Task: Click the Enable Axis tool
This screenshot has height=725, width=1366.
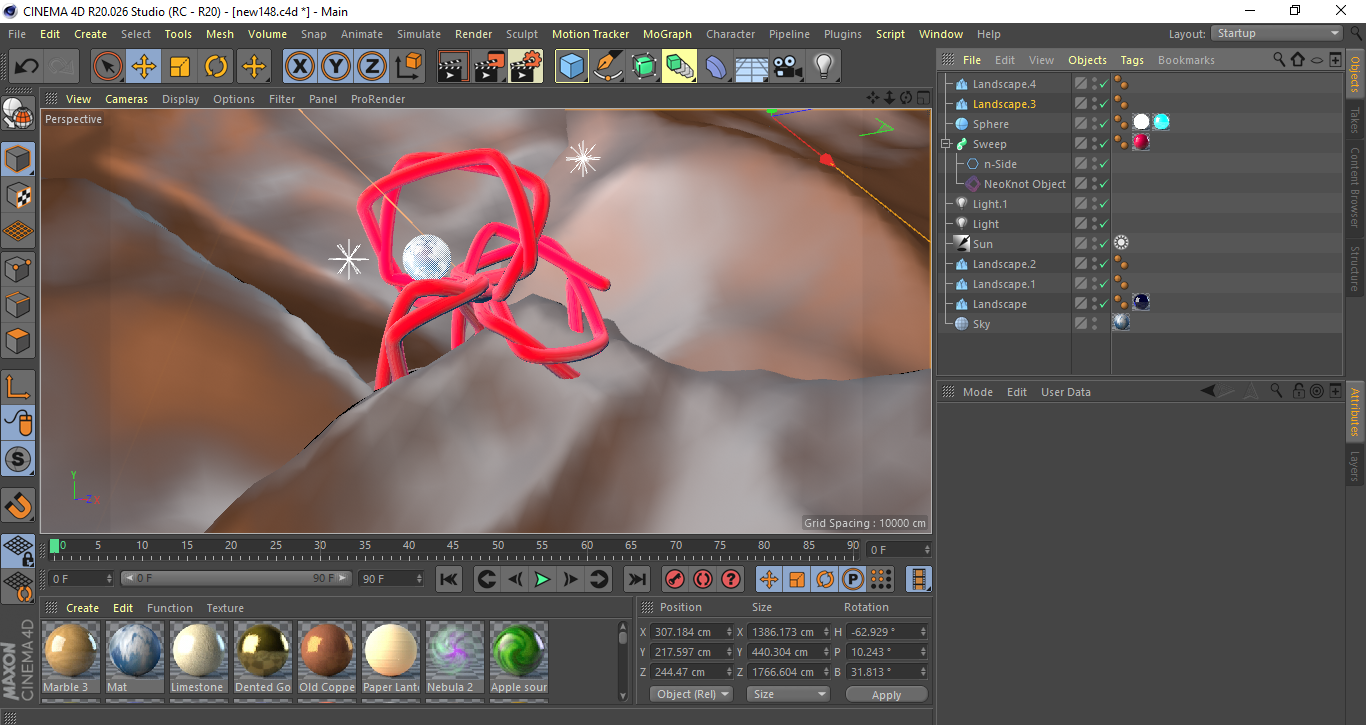Action: pyautogui.click(x=19, y=387)
